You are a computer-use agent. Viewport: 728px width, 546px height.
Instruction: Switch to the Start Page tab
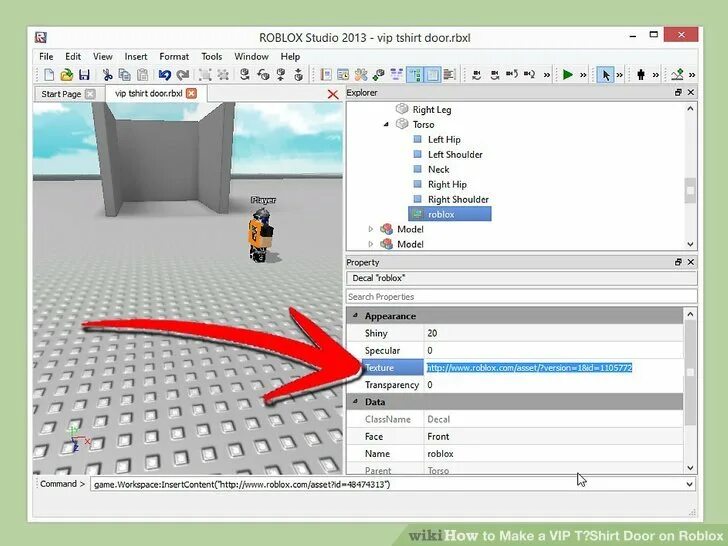point(61,94)
